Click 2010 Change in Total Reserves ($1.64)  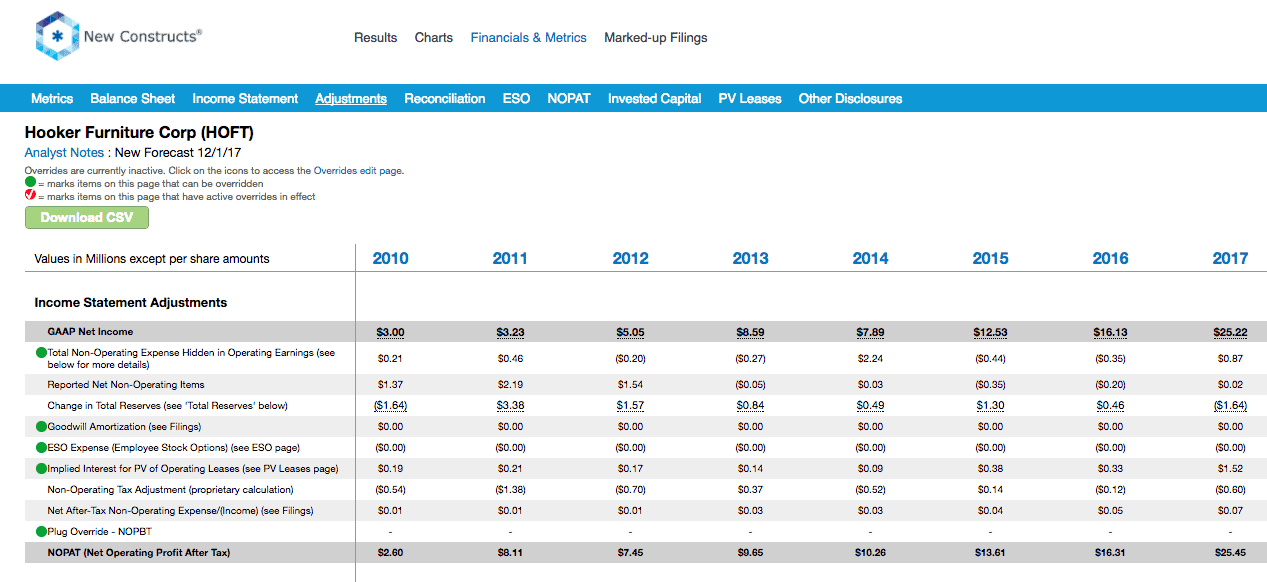coord(390,406)
